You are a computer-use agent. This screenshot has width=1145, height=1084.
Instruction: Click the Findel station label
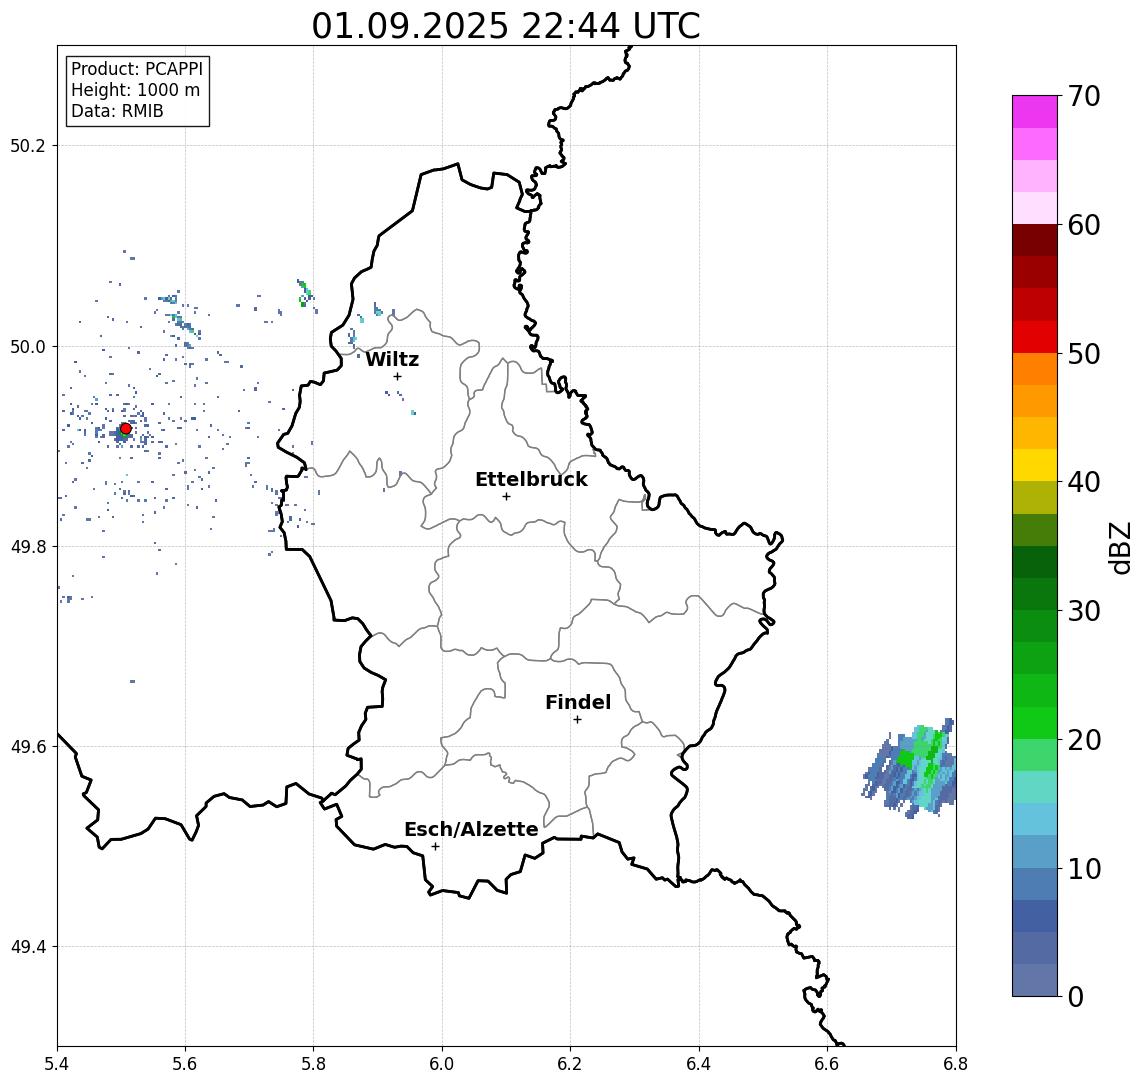(x=578, y=702)
